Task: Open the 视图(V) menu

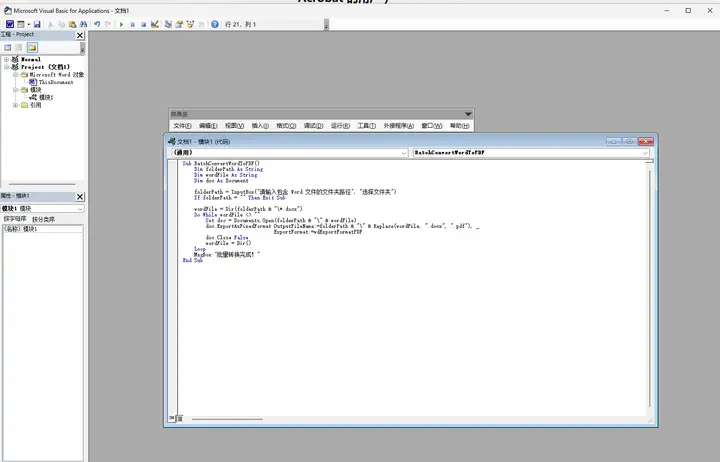Action: pyautogui.click(x=234, y=126)
